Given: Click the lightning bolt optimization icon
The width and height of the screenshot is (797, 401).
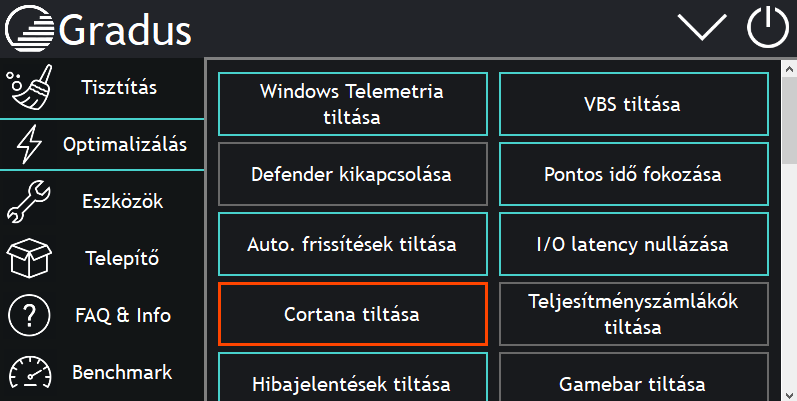Looking at the screenshot, I should pyautogui.click(x=29, y=146).
